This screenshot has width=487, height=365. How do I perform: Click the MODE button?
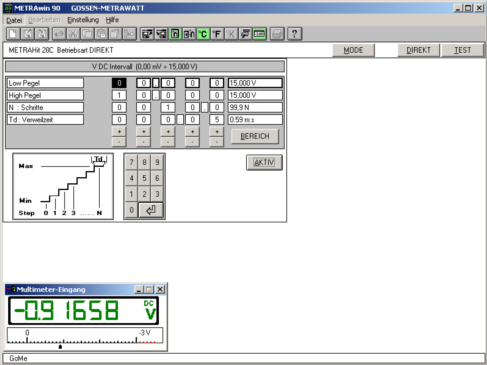pyautogui.click(x=353, y=50)
